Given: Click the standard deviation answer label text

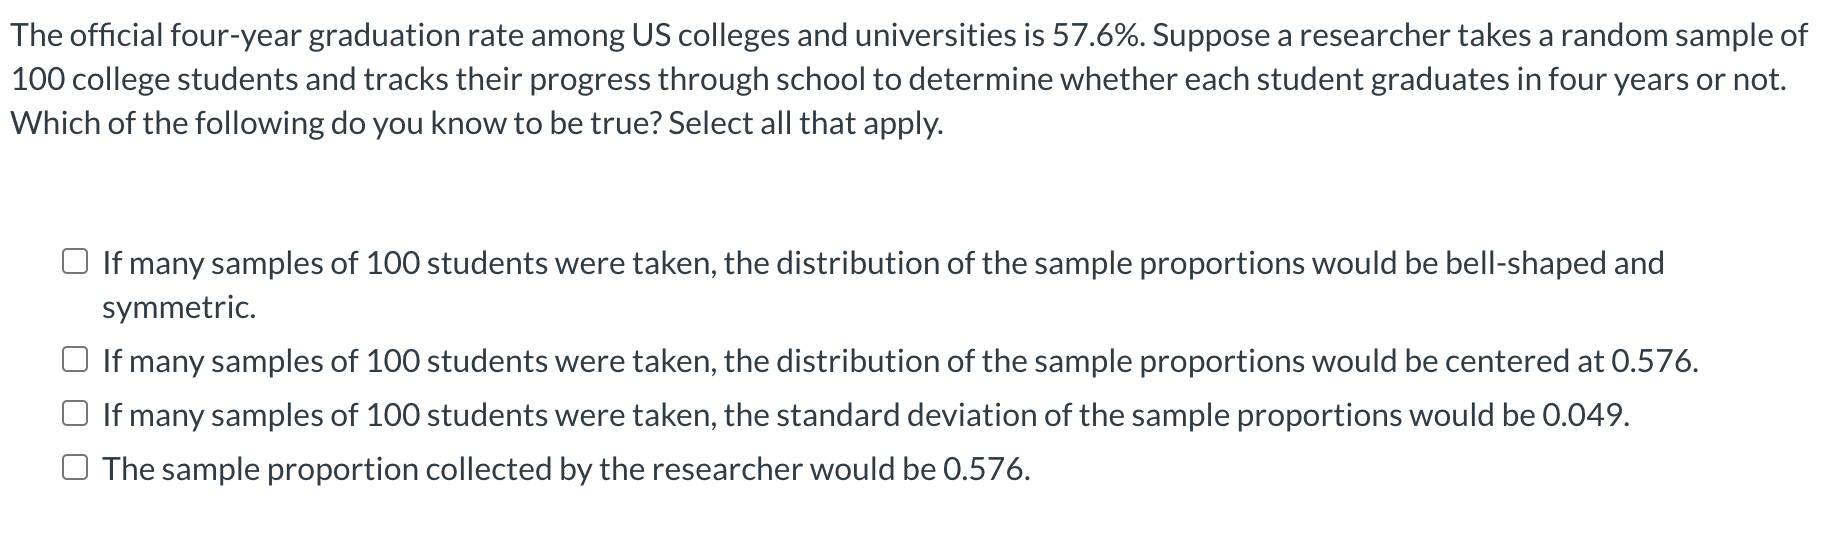Looking at the screenshot, I should point(866,415).
